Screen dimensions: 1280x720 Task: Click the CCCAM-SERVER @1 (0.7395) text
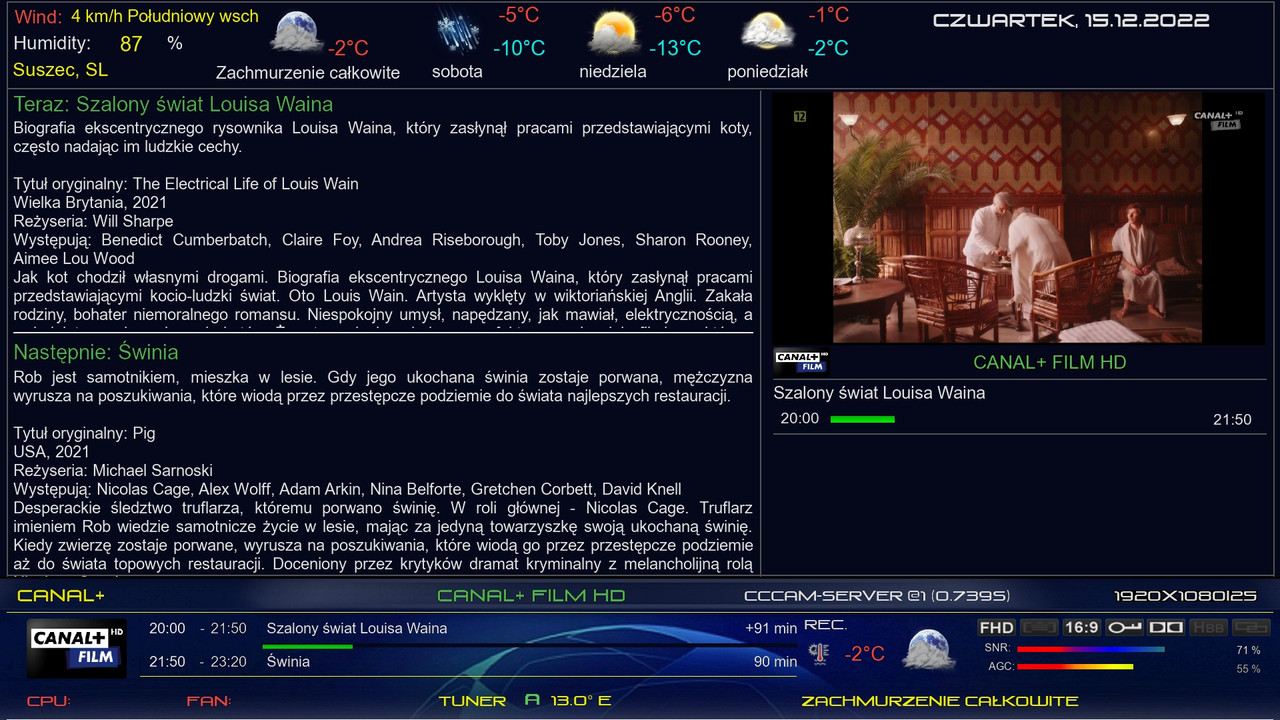(877, 596)
